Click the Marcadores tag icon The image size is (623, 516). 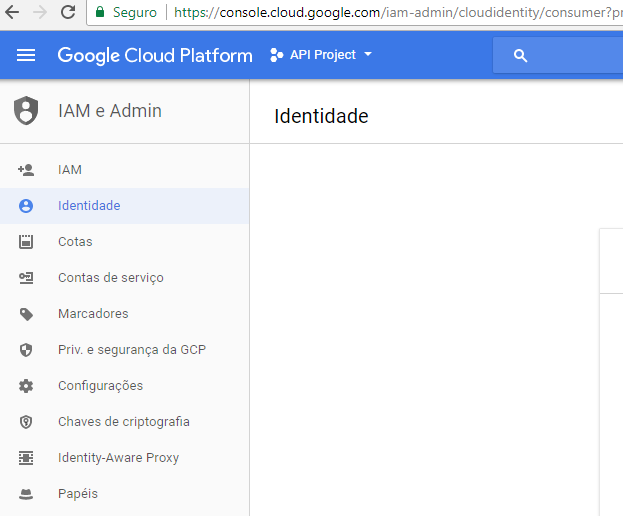coord(26,314)
